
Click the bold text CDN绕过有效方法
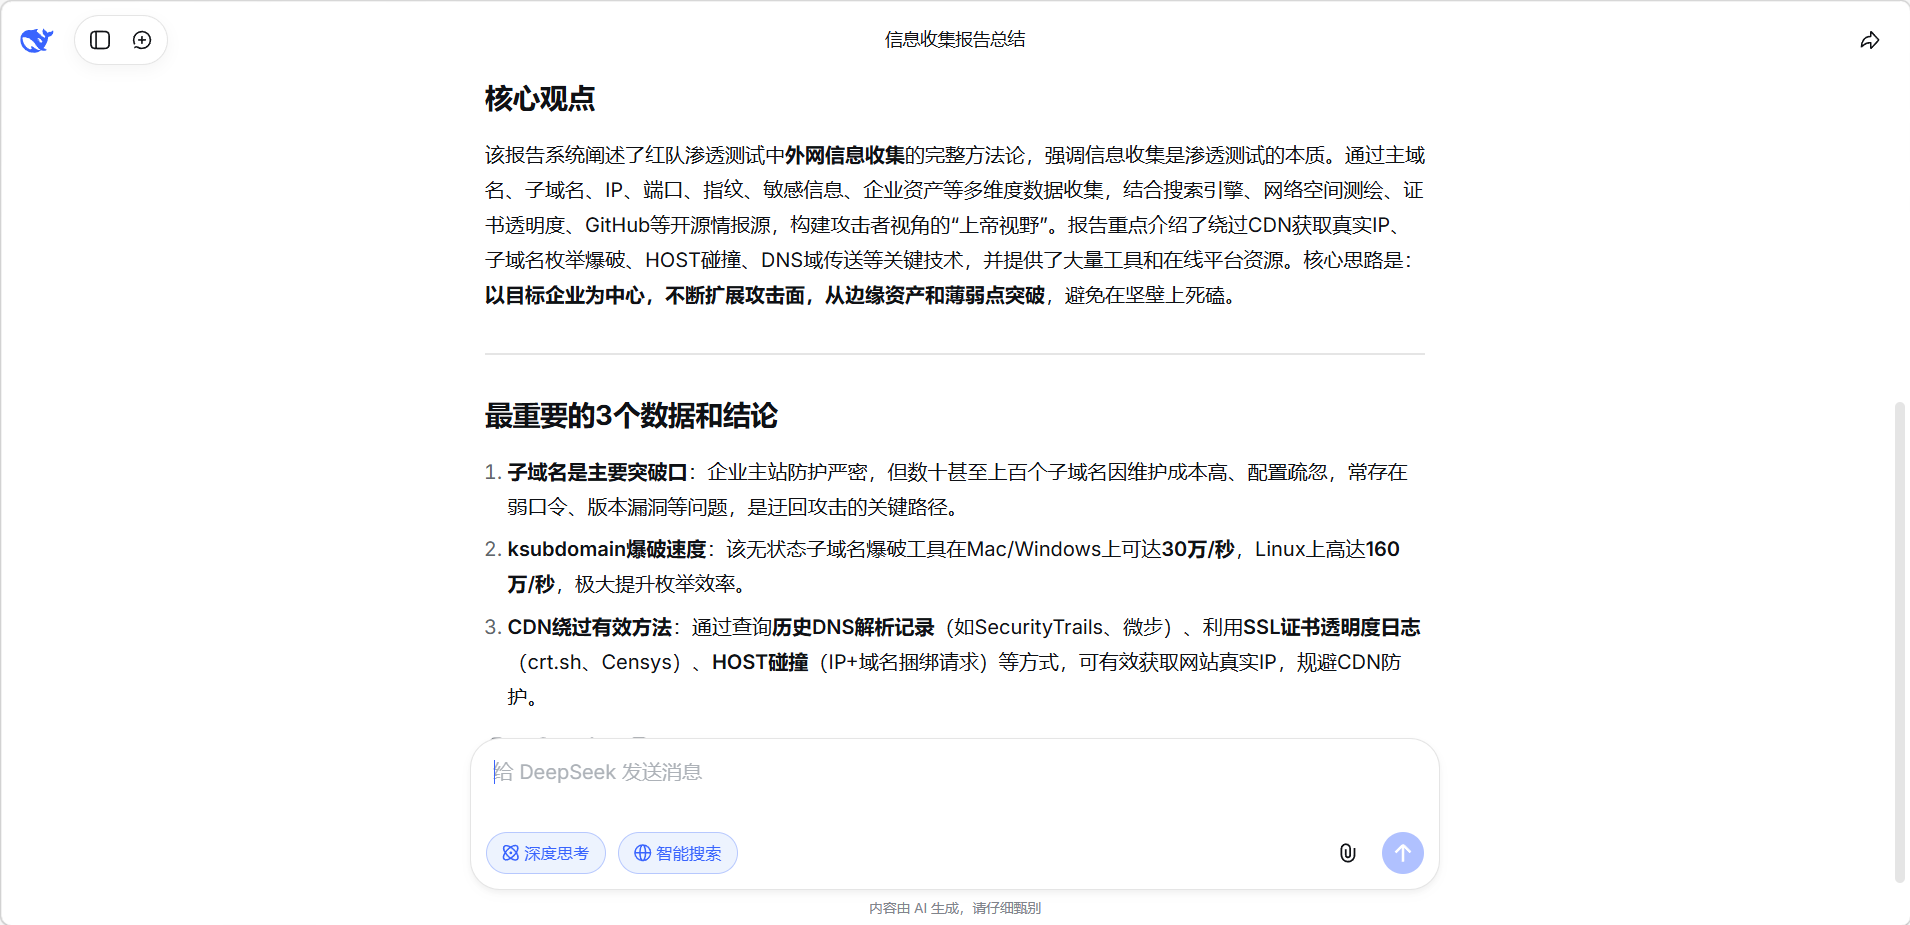(x=589, y=627)
